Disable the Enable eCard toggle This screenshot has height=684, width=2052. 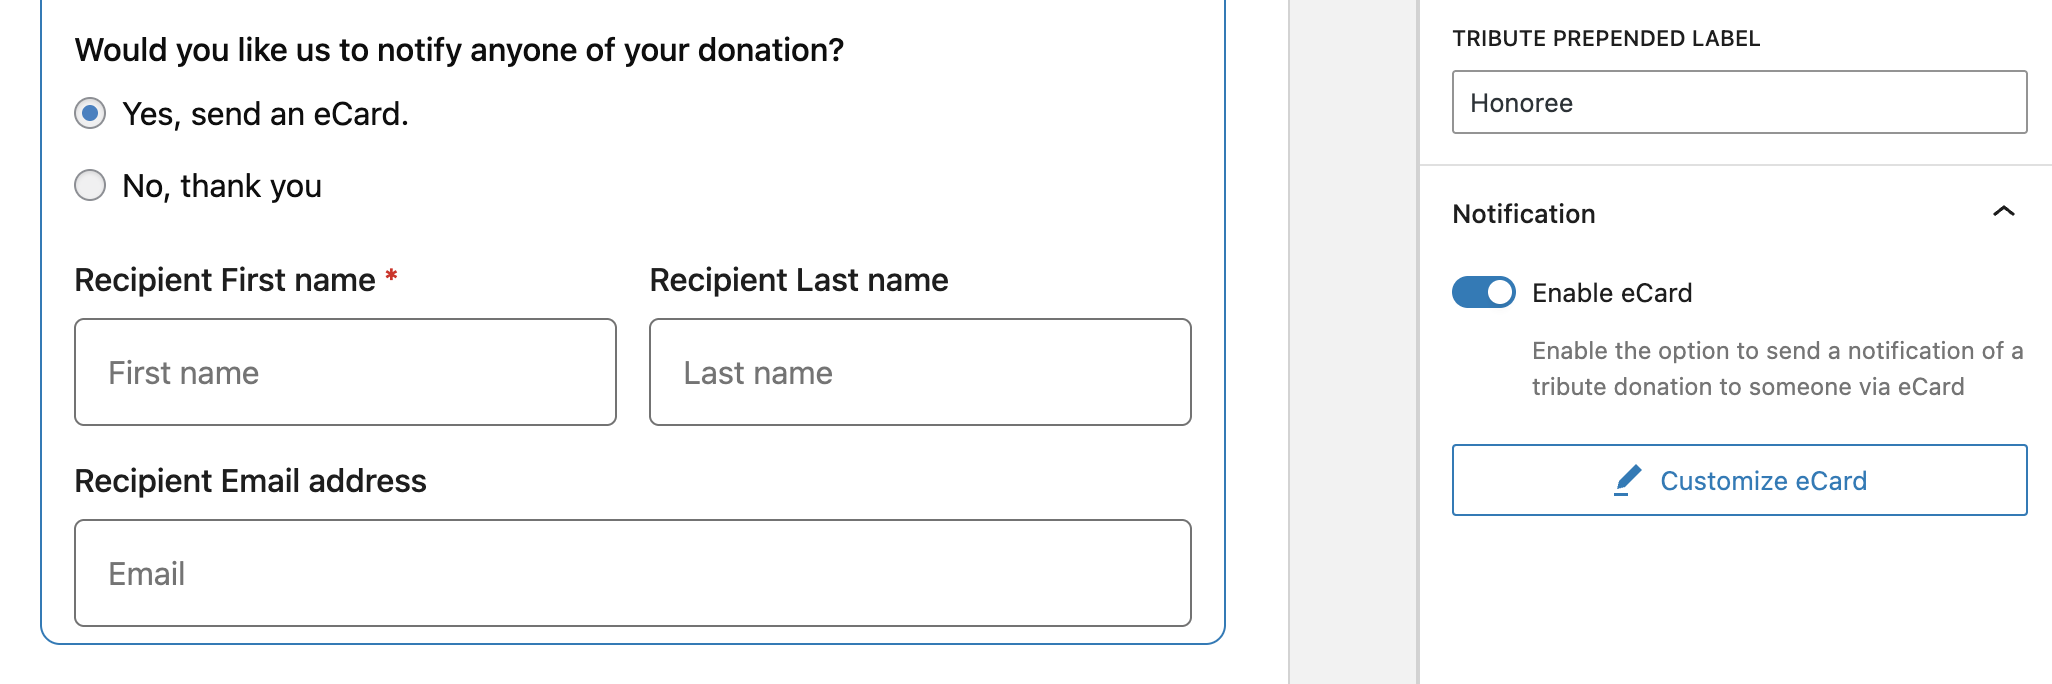pyautogui.click(x=1484, y=293)
